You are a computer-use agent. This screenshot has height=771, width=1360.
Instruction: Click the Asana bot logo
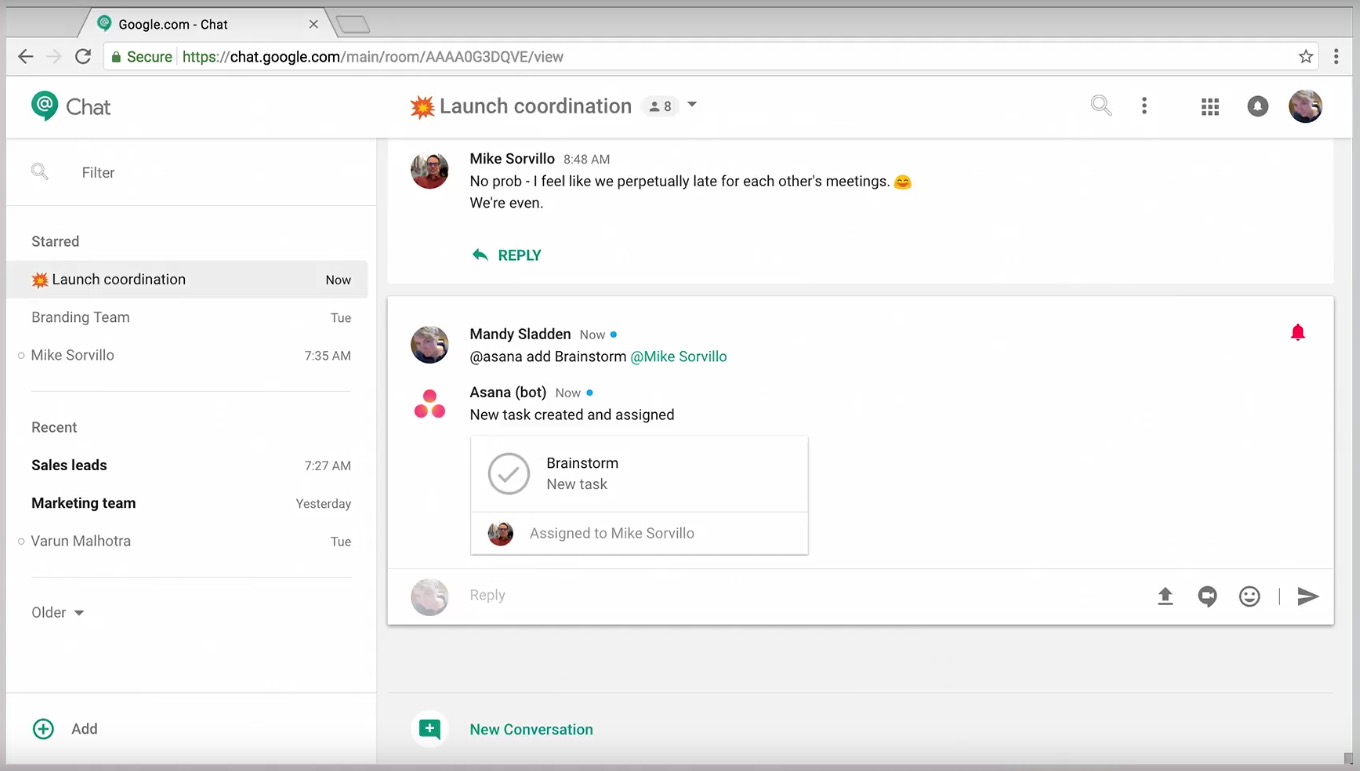430,404
